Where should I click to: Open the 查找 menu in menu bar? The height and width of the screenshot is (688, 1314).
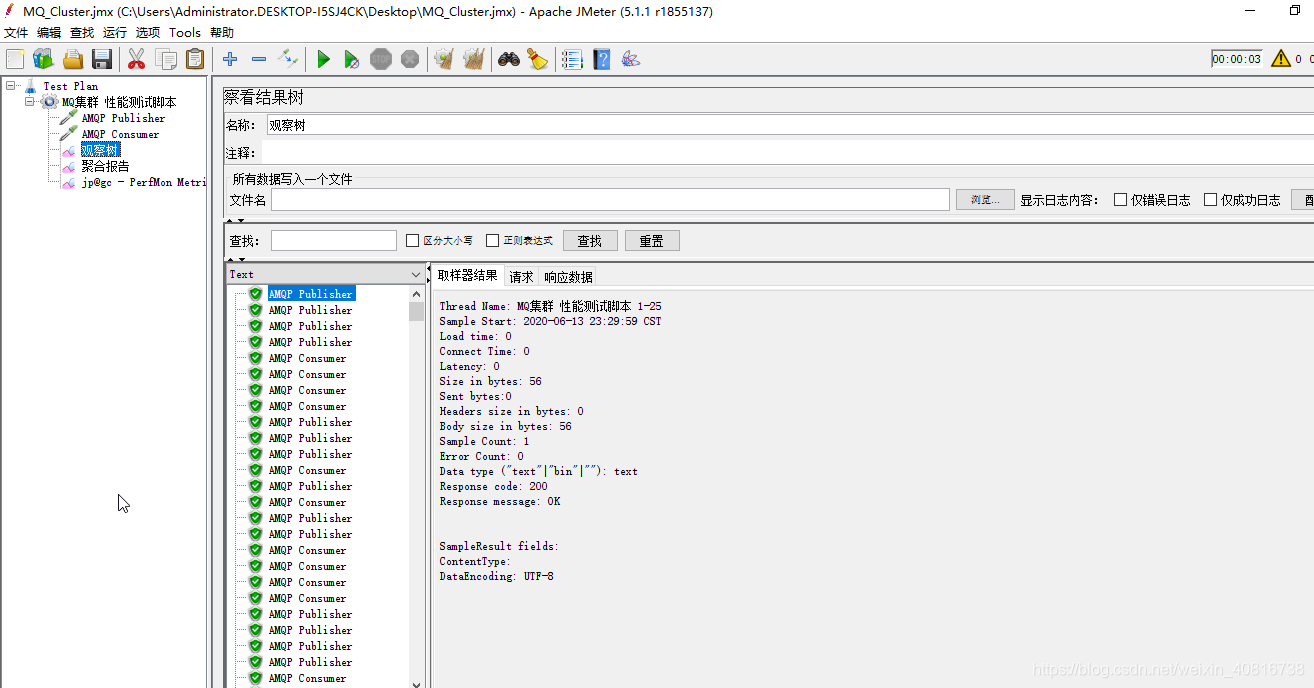[x=82, y=32]
